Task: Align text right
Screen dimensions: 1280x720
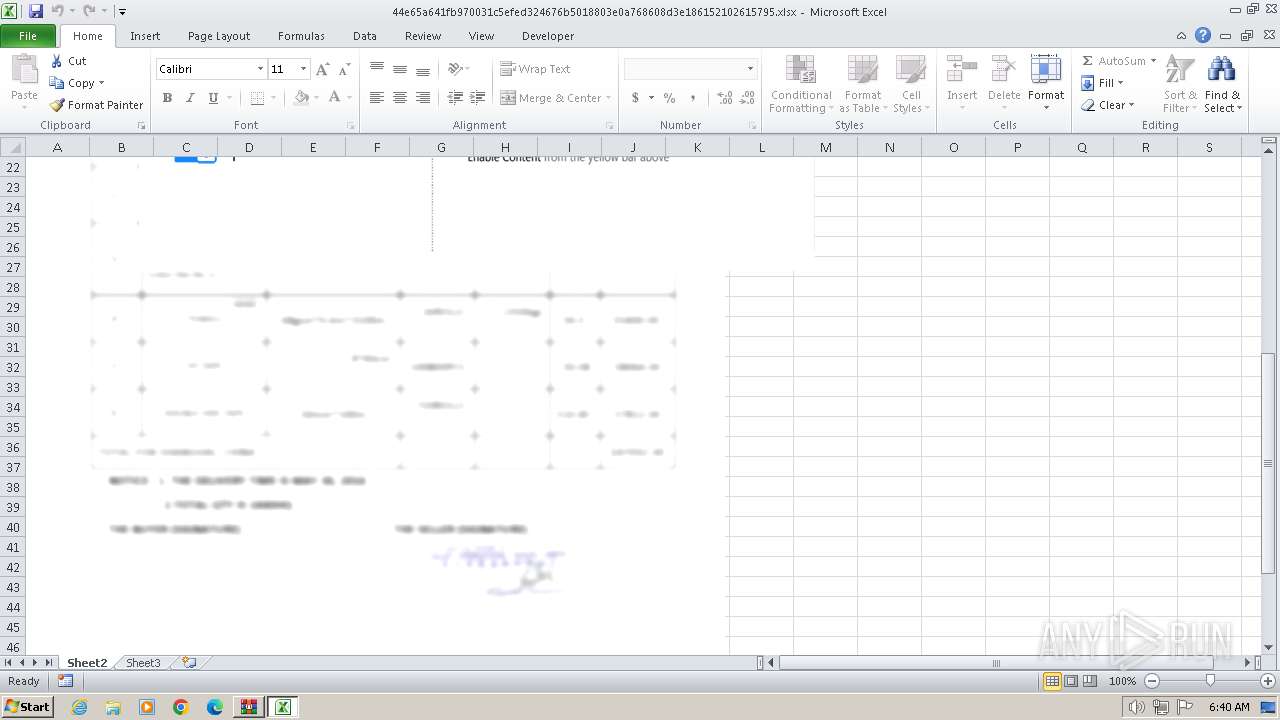Action: pyautogui.click(x=423, y=98)
